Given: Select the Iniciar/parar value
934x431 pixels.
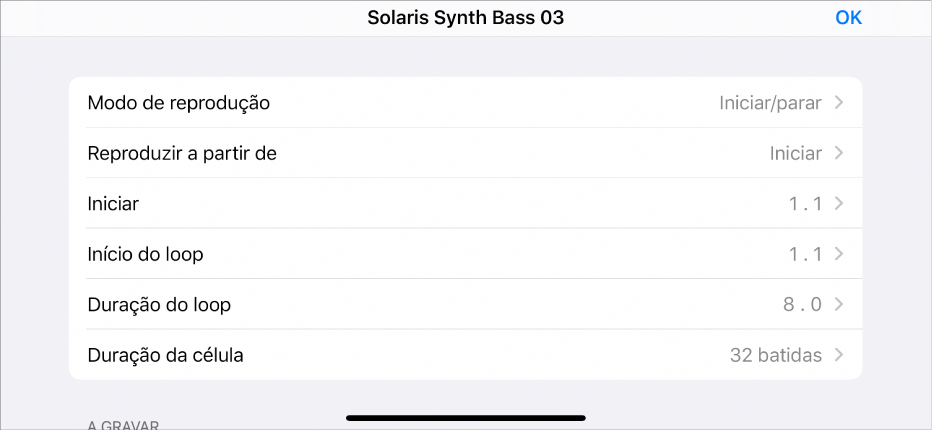Looking at the screenshot, I should [x=770, y=103].
